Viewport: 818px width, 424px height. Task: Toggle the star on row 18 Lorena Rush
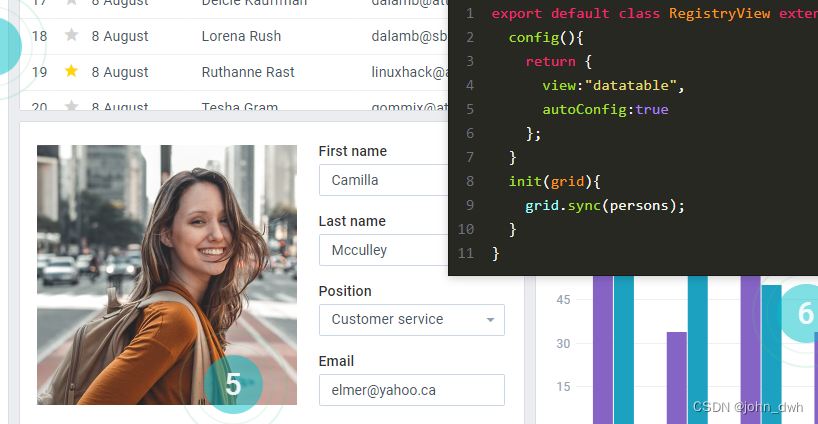[x=71, y=35]
